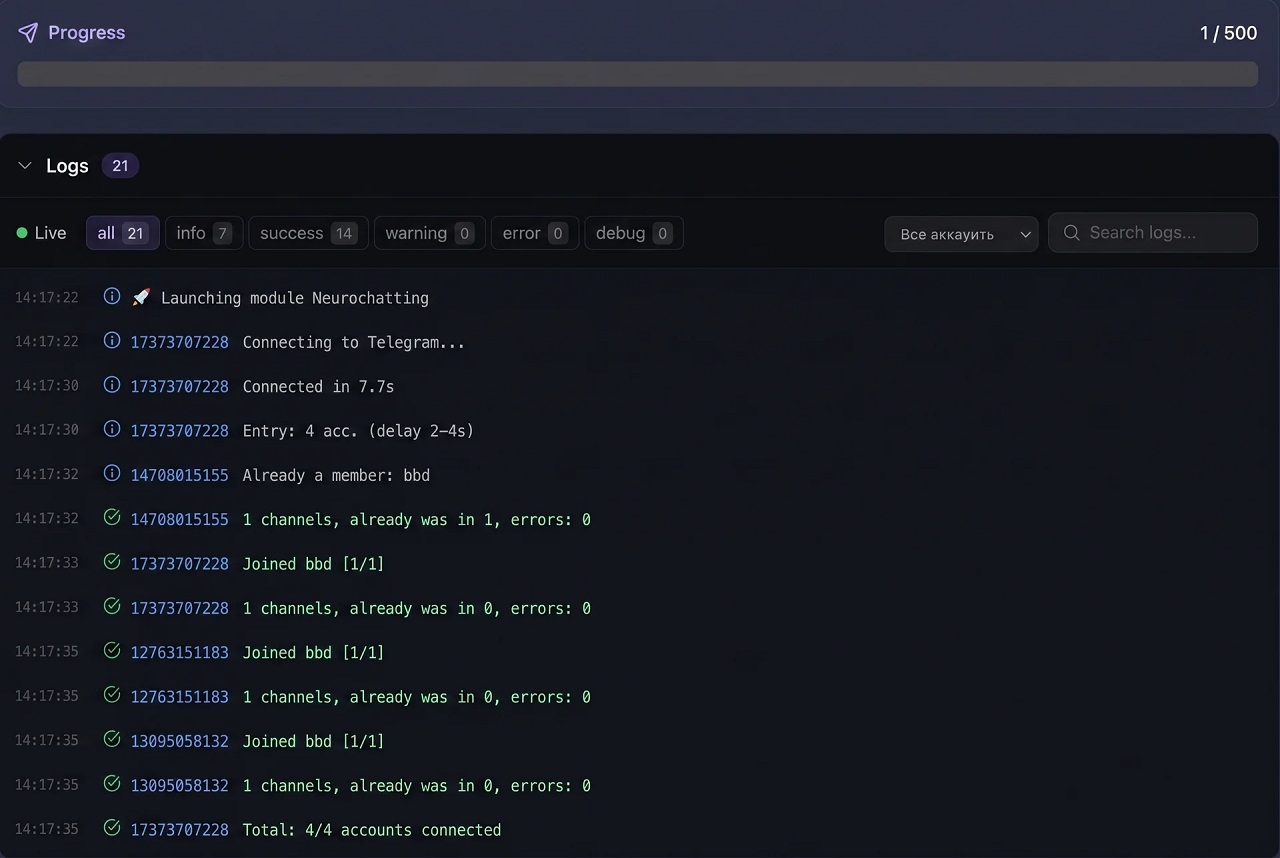Click the 1 / 500 progress counter
Image resolution: width=1280 pixels, height=858 pixels.
click(1228, 33)
